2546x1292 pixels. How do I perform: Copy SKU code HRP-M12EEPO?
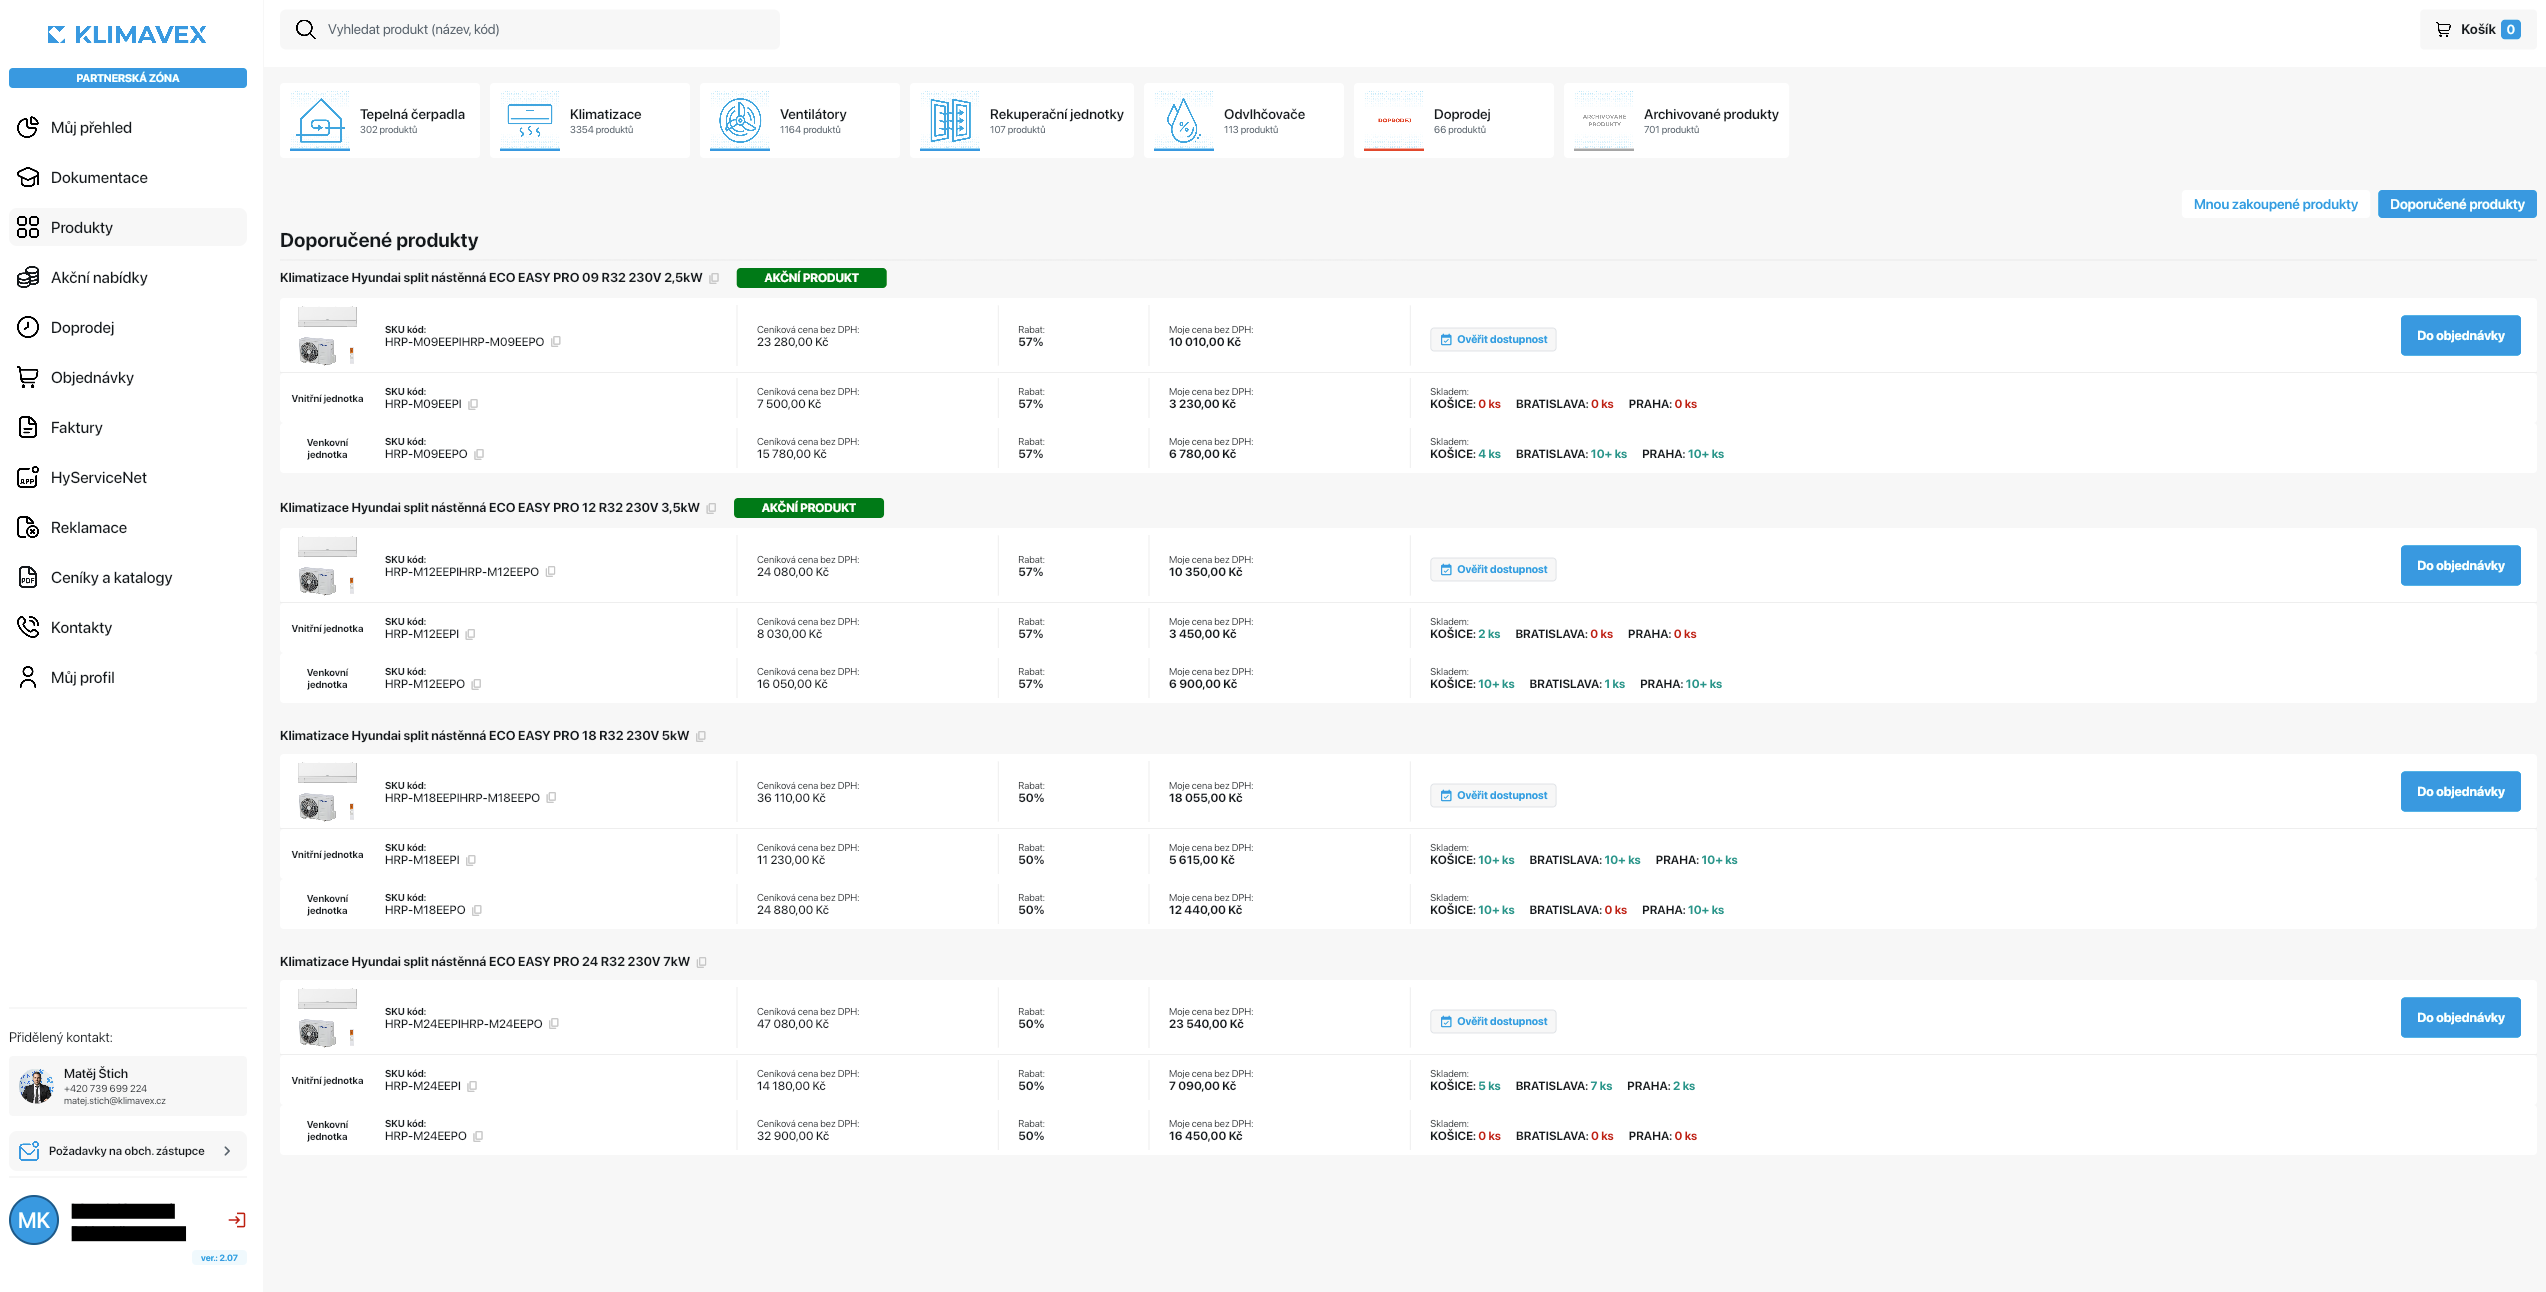[476, 685]
